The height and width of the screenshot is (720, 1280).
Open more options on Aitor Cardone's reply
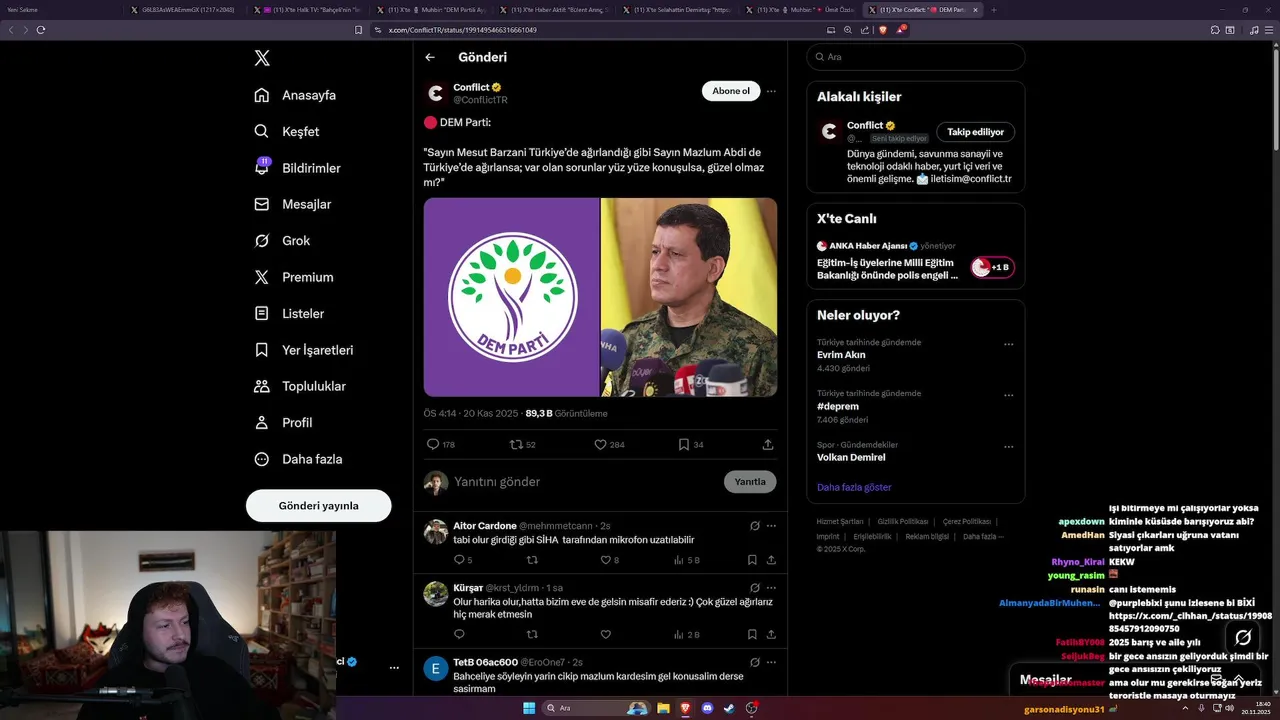pos(771,526)
